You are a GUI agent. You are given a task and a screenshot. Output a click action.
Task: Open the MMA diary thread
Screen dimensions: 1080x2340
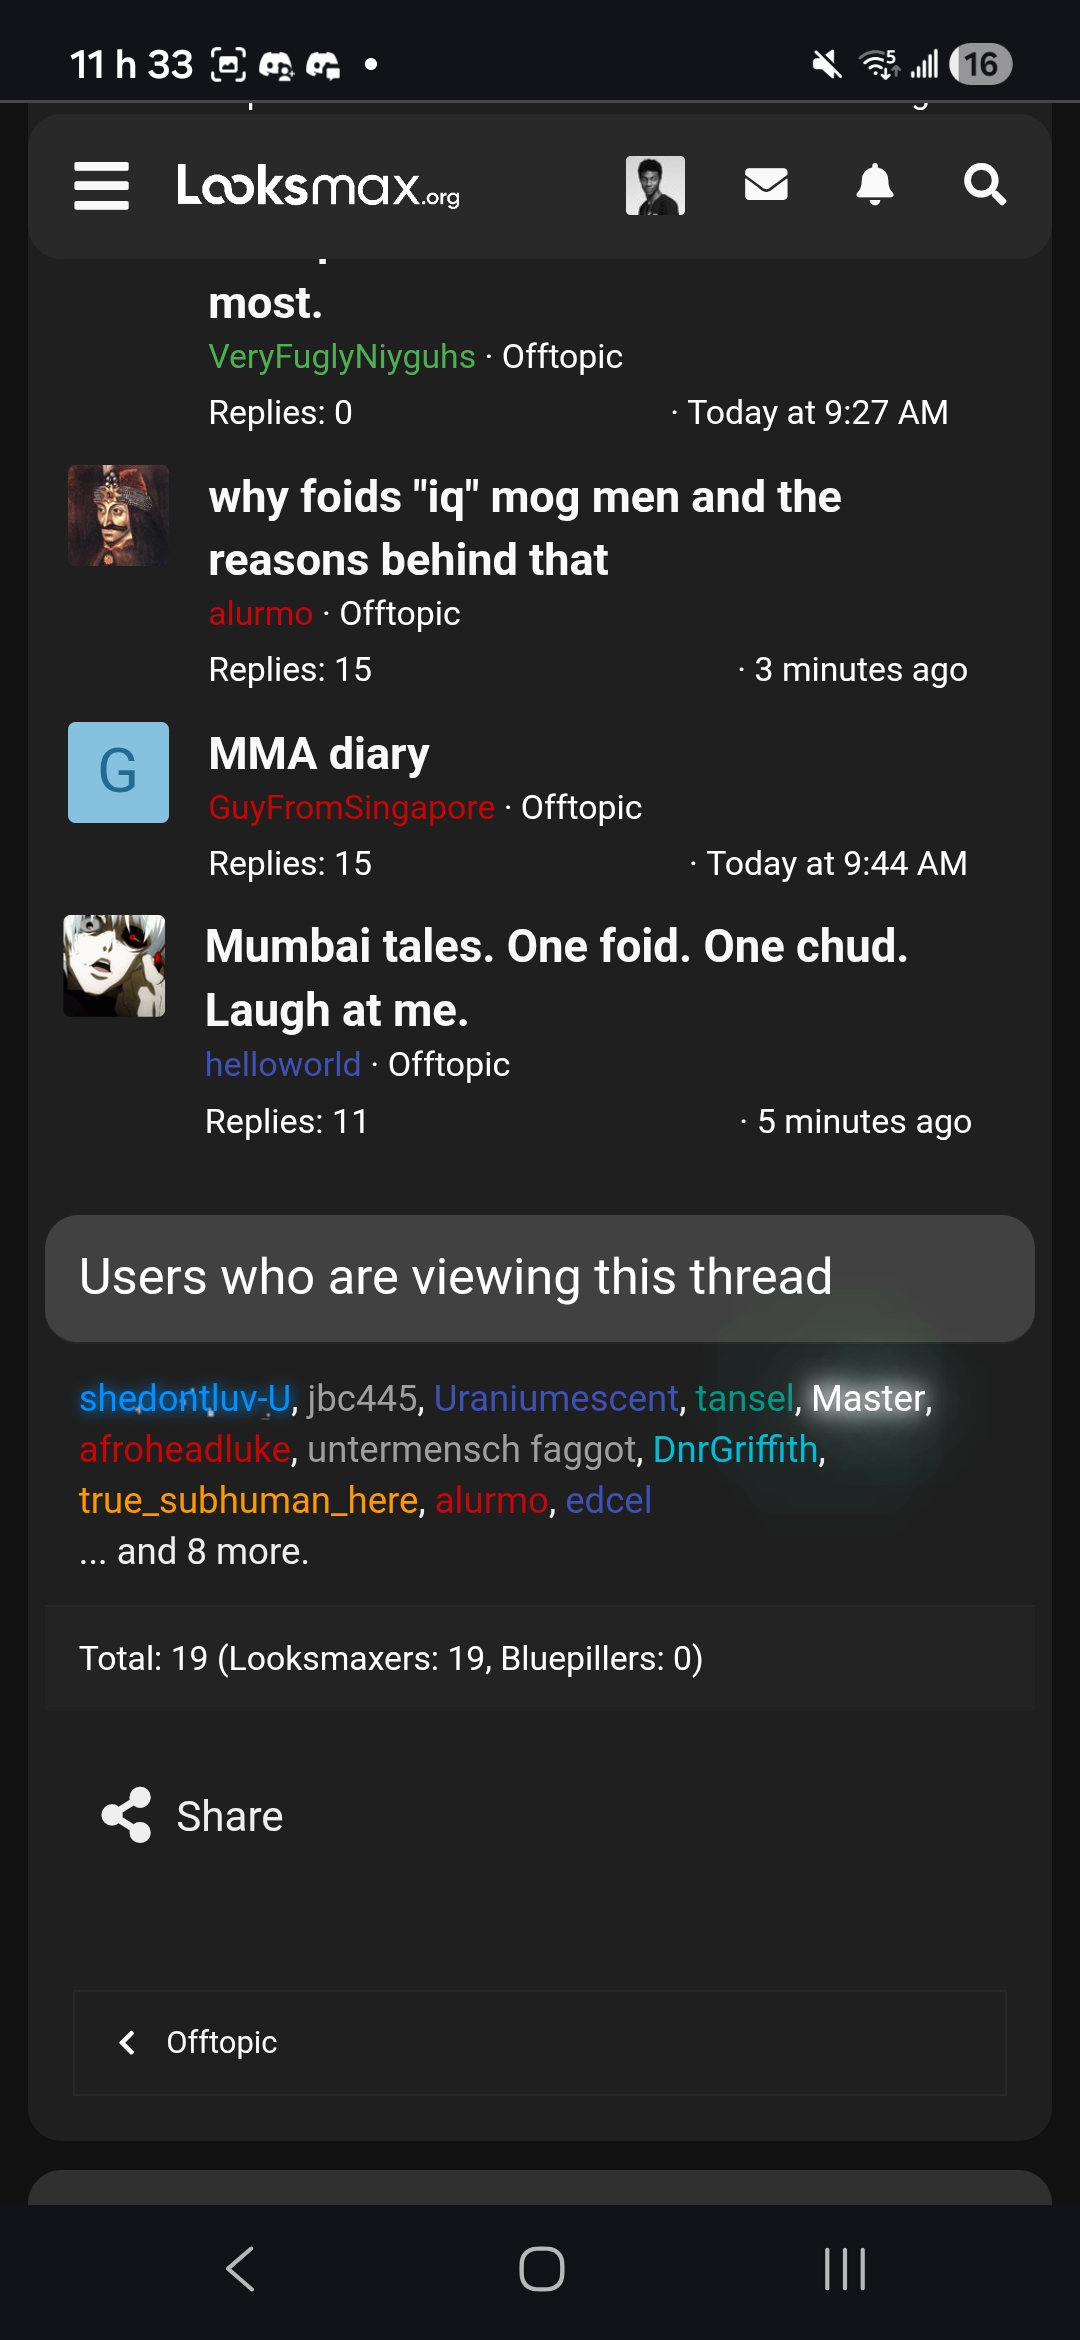[319, 754]
